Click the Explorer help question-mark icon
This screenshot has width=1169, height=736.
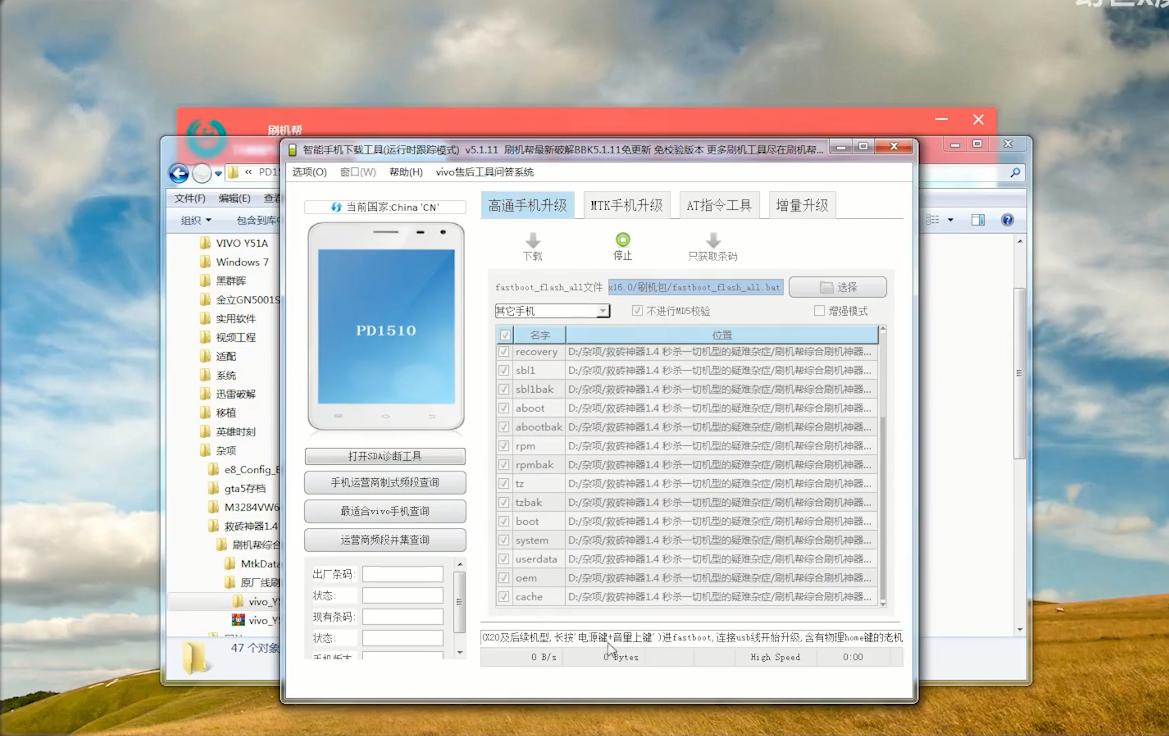click(x=1007, y=220)
